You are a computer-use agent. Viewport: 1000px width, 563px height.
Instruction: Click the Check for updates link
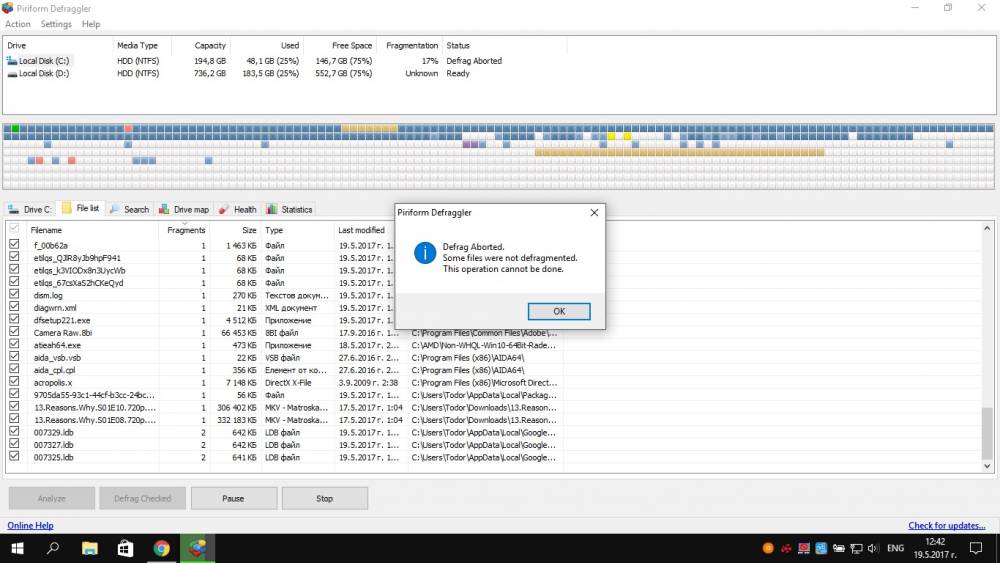coord(946,525)
